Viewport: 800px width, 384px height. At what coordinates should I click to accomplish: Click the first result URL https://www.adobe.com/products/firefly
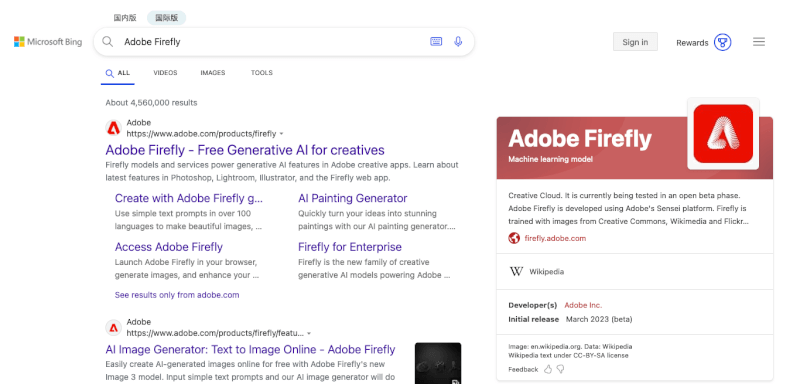(x=201, y=134)
